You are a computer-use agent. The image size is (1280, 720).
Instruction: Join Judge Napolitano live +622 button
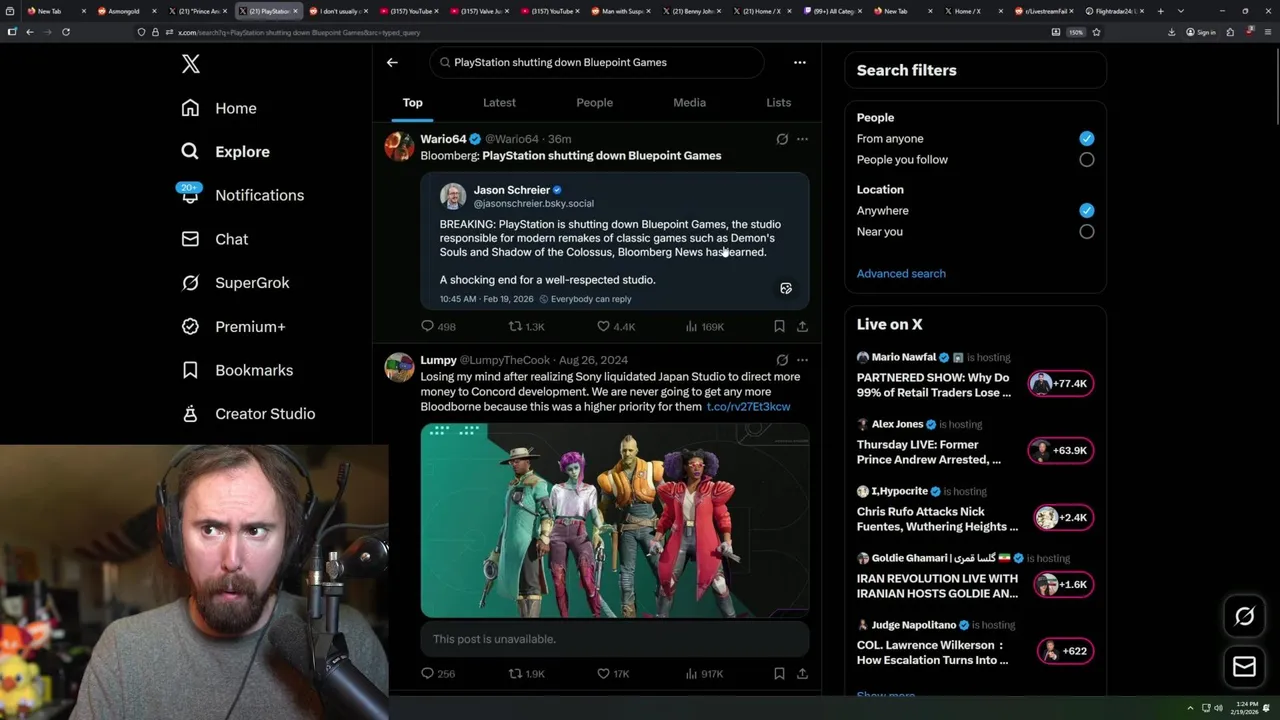1065,652
